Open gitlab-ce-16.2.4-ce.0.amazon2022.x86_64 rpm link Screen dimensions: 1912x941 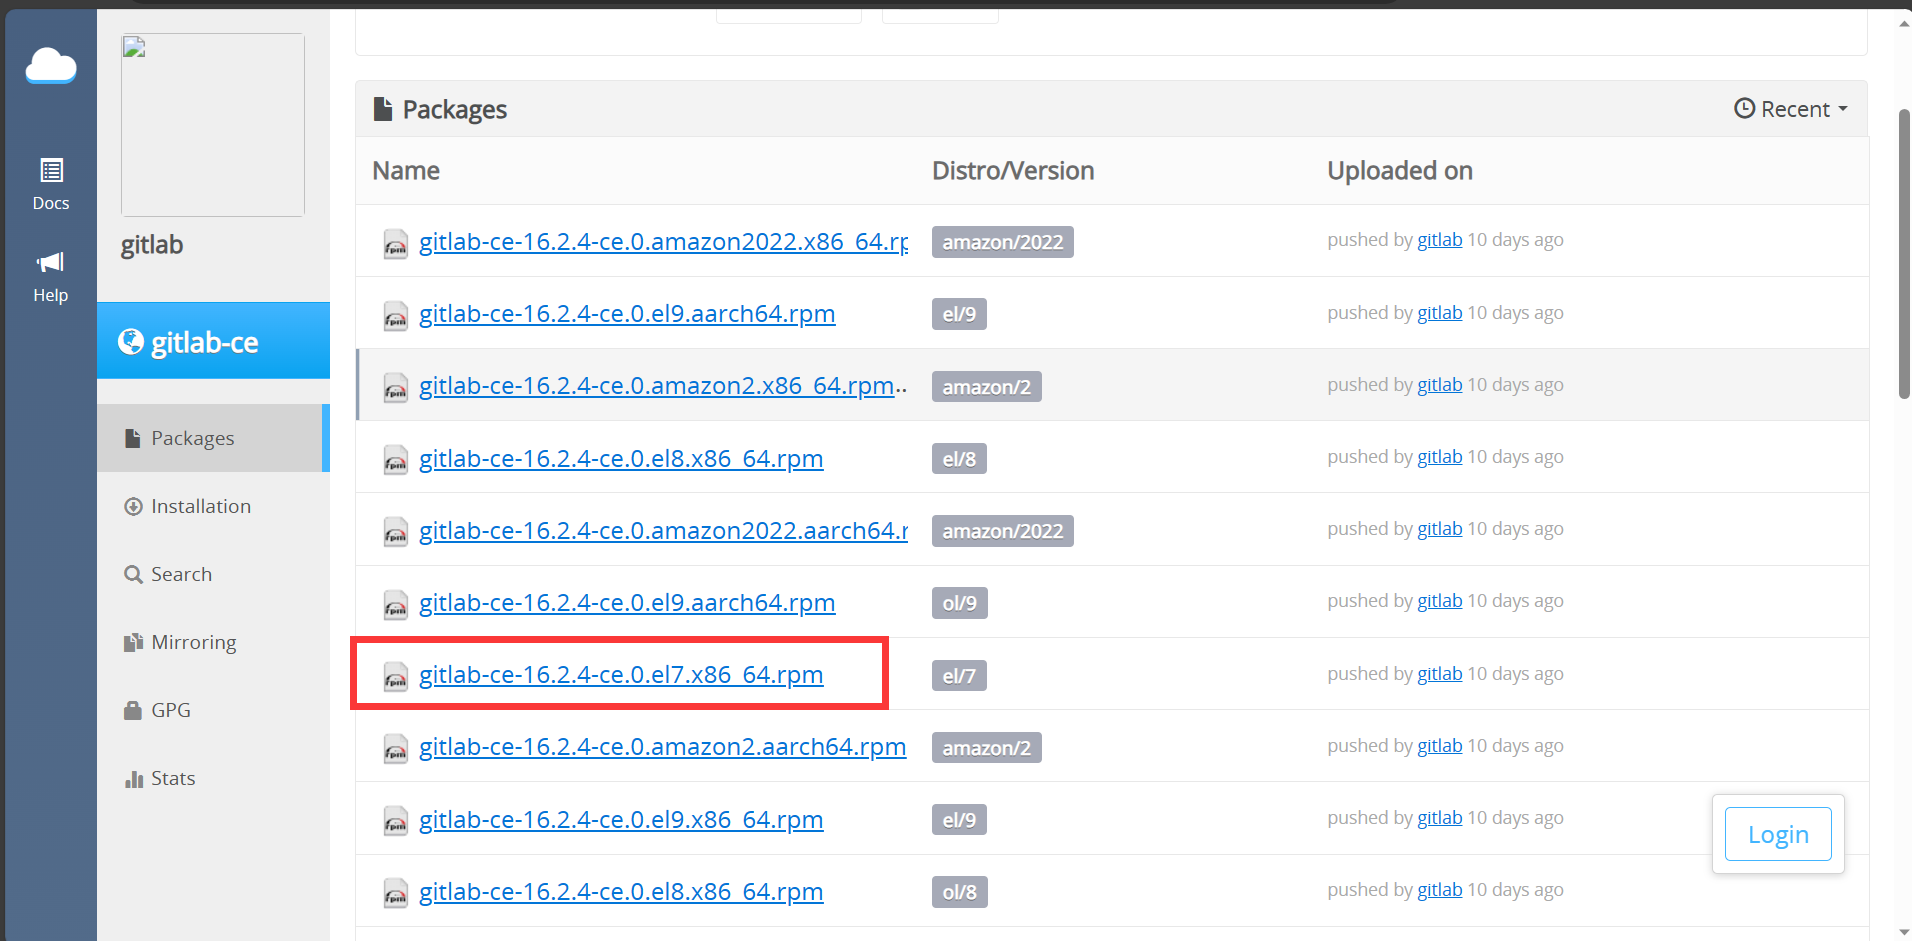(663, 241)
